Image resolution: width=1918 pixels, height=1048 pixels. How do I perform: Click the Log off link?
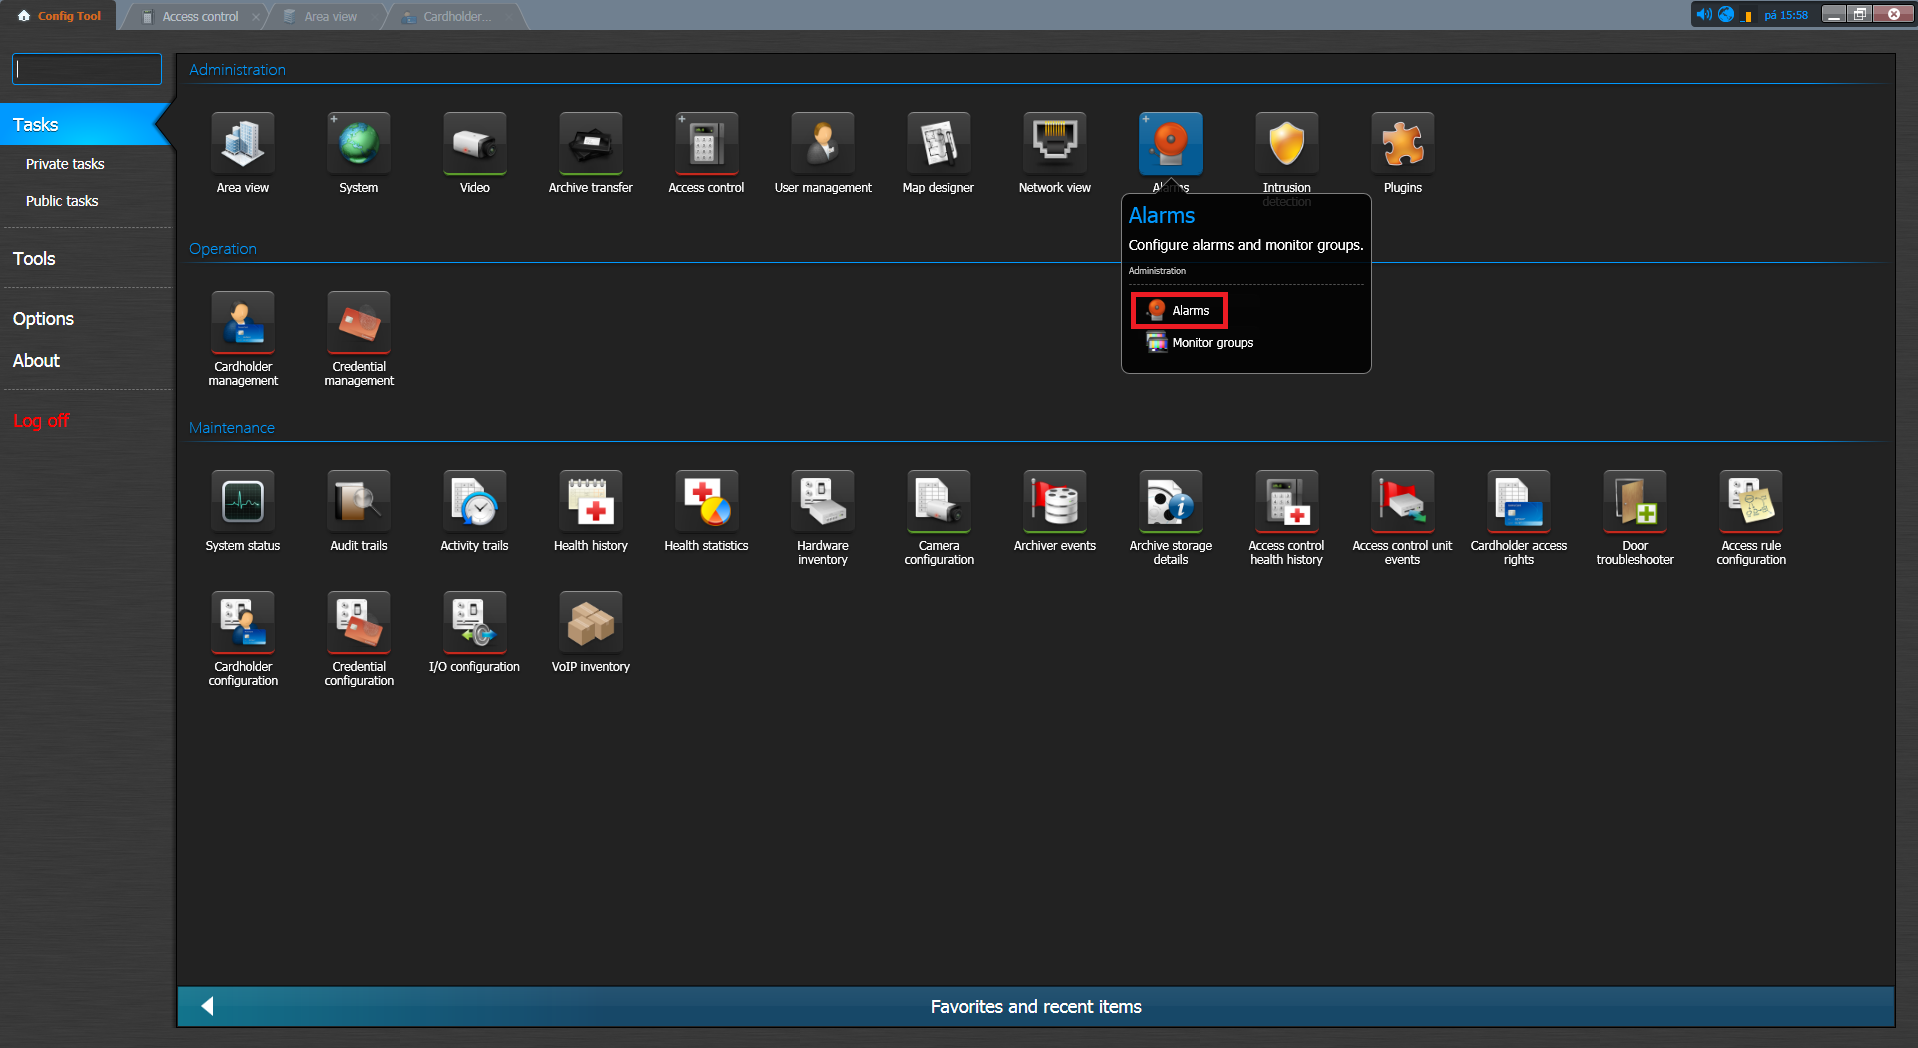pos(41,421)
